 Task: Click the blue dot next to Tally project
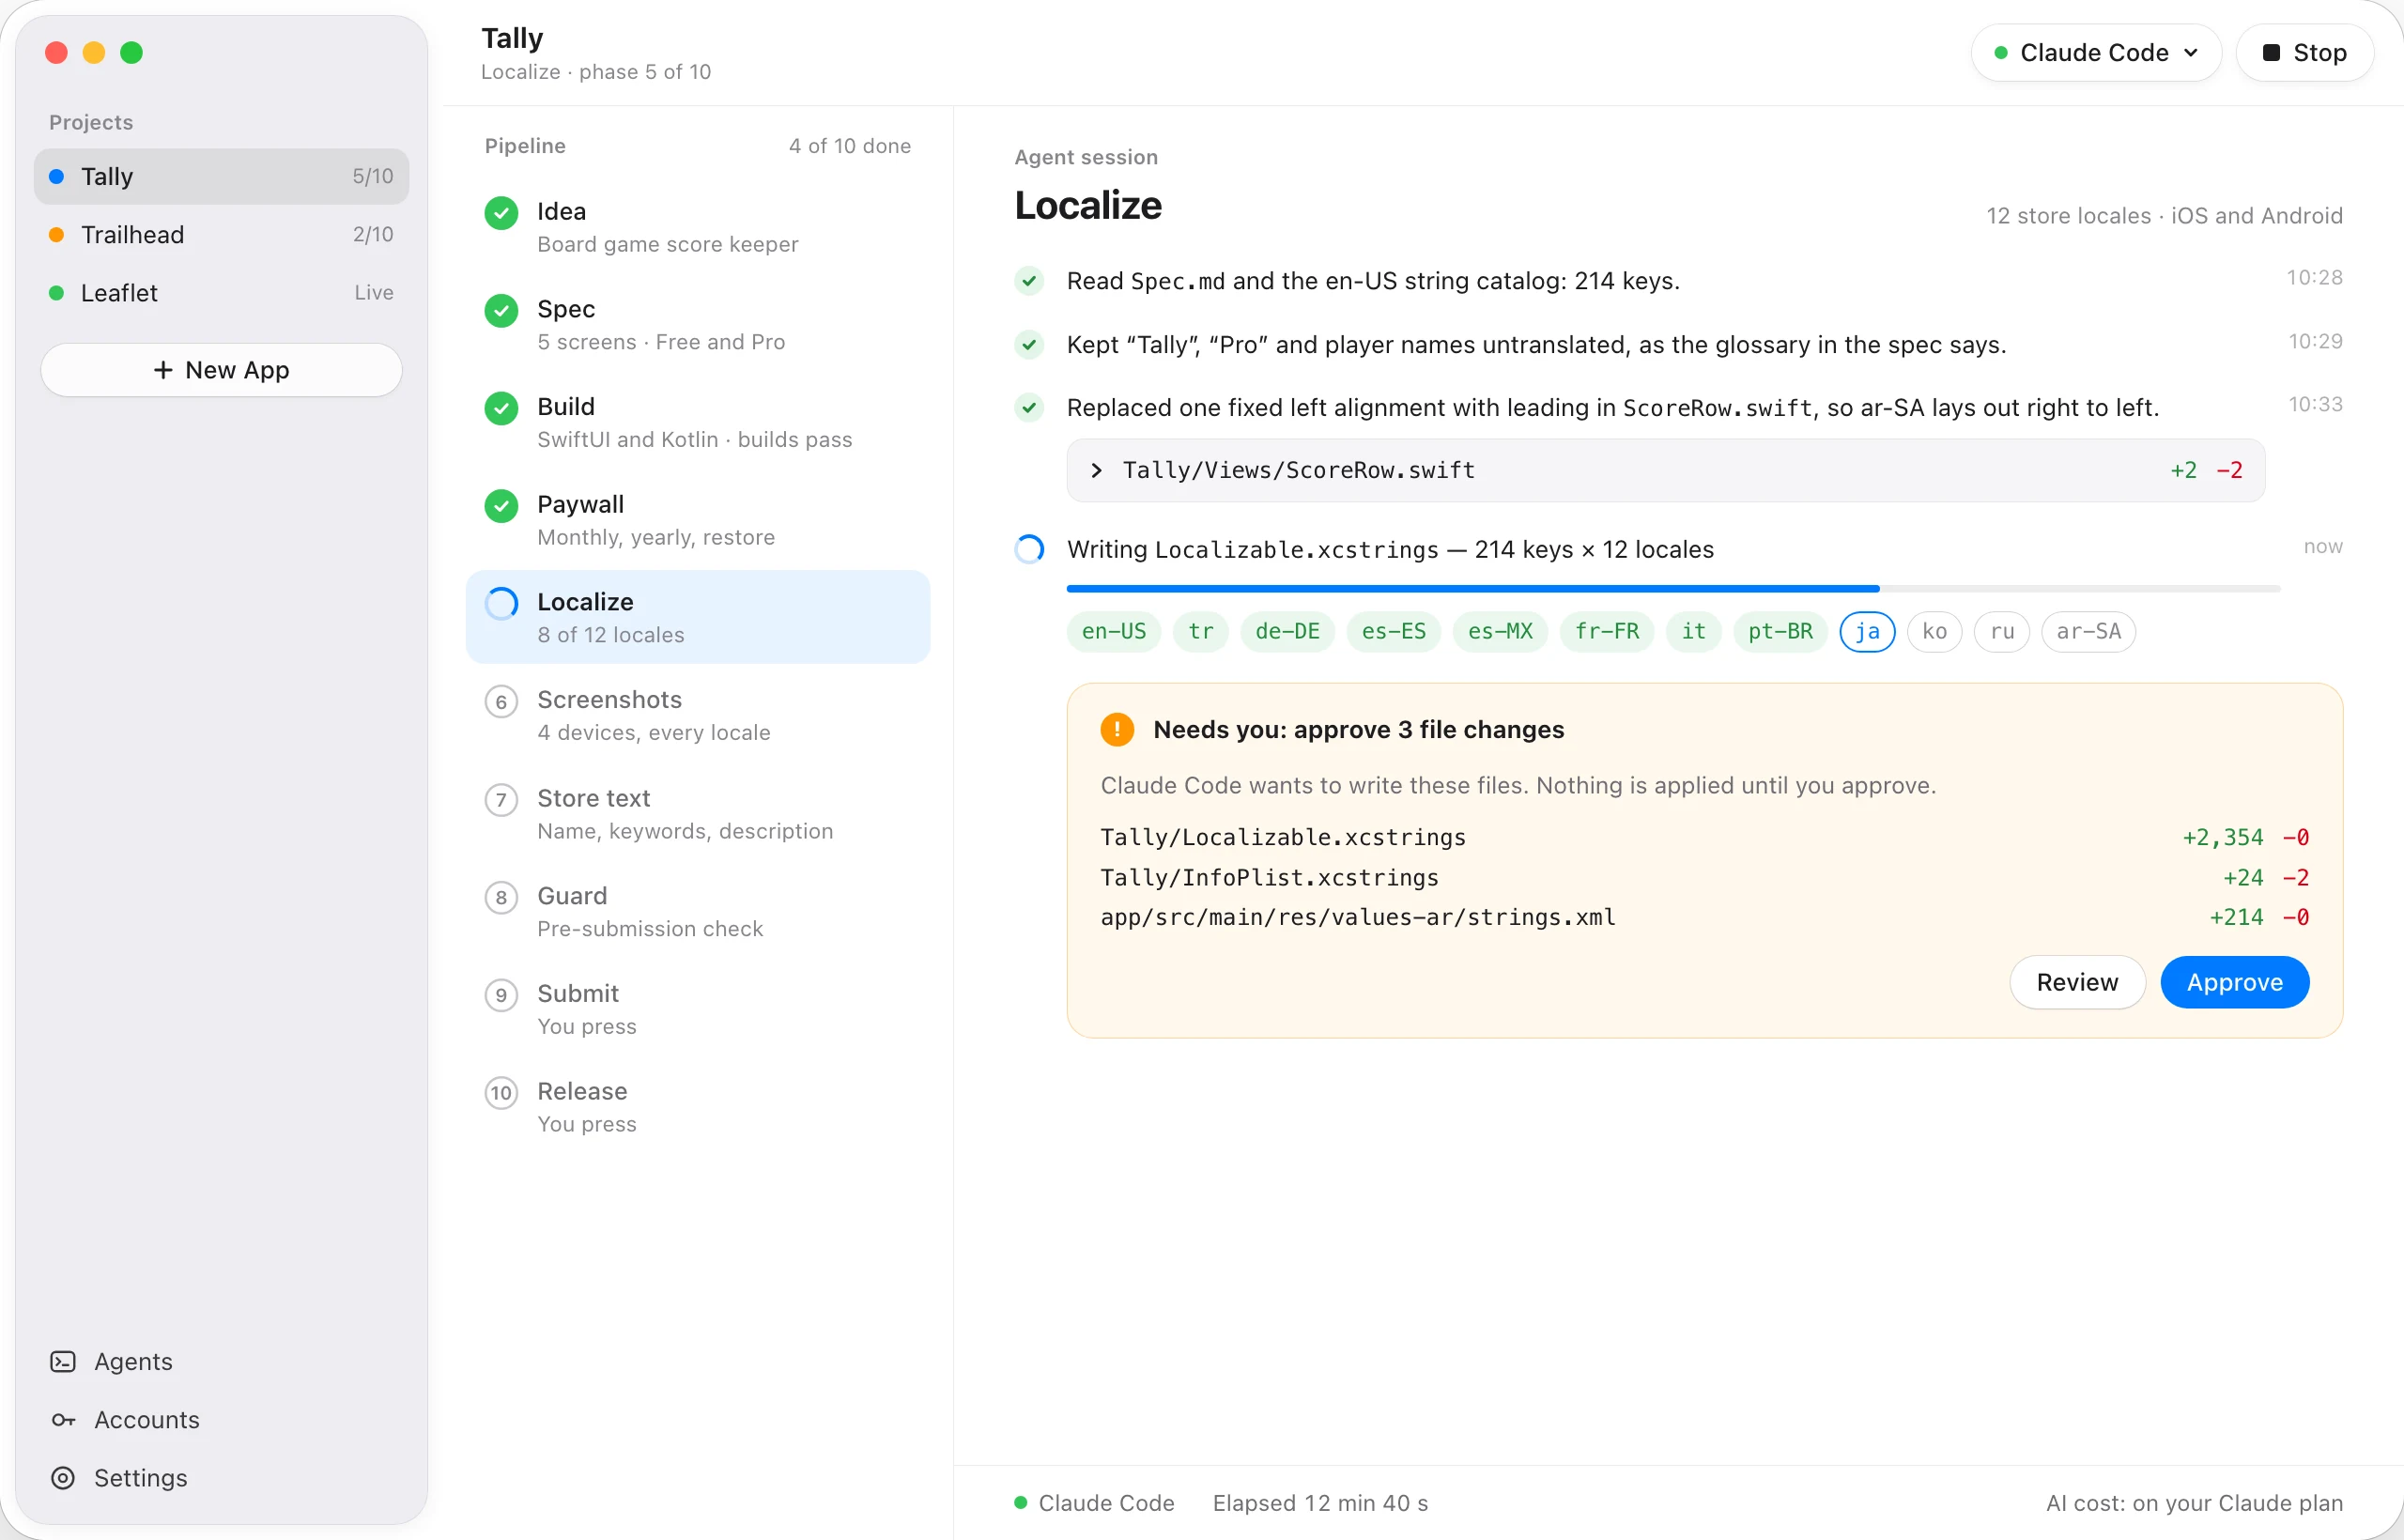pyautogui.click(x=57, y=177)
